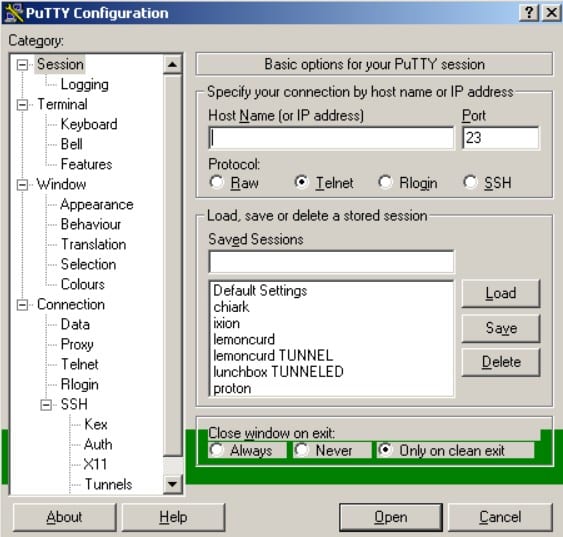Click the Saved Sessions name field
Image resolution: width=563 pixels, height=537 pixels.
331,262
